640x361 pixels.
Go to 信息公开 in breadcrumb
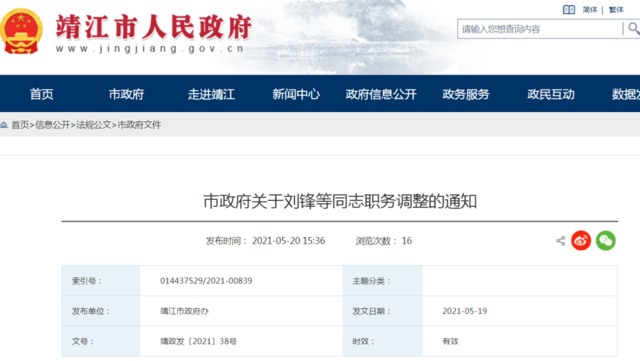53,125
